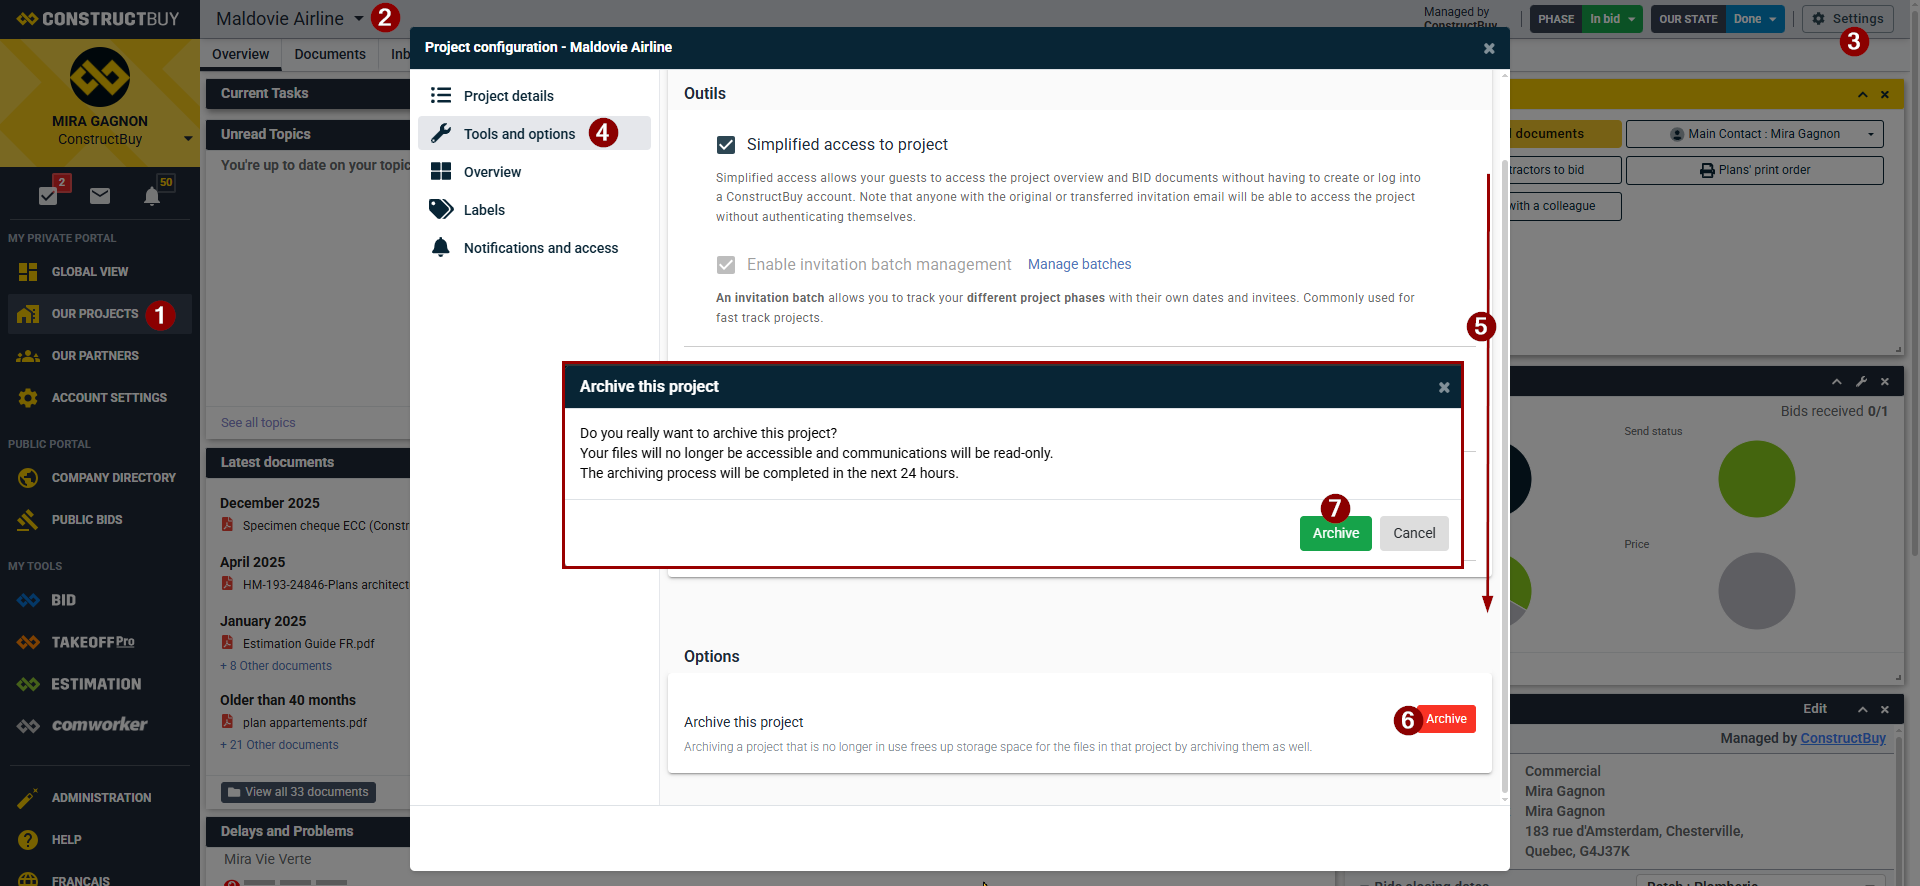This screenshot has width=1920, height=886.
Task: Switch to the Overview project tab
Action: tap(240, 55)
